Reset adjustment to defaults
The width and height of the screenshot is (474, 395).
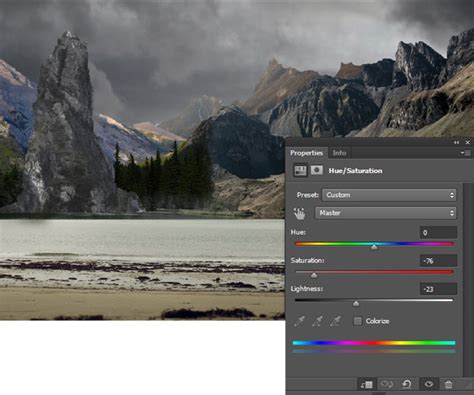[x=407, y=384]
